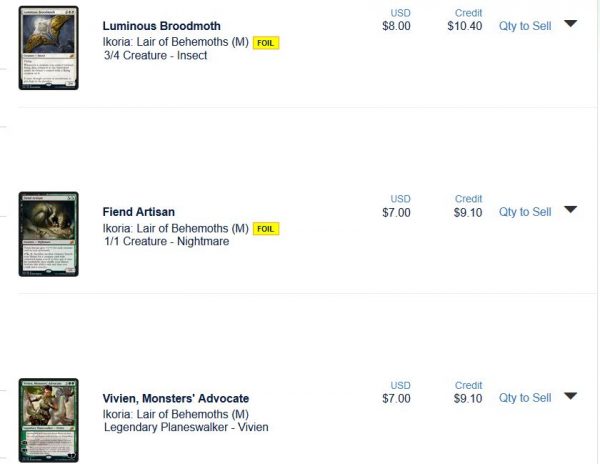Expand Qty to Sell for Vivien
Screen dimensions: 600x464
(x=525, y=398)
